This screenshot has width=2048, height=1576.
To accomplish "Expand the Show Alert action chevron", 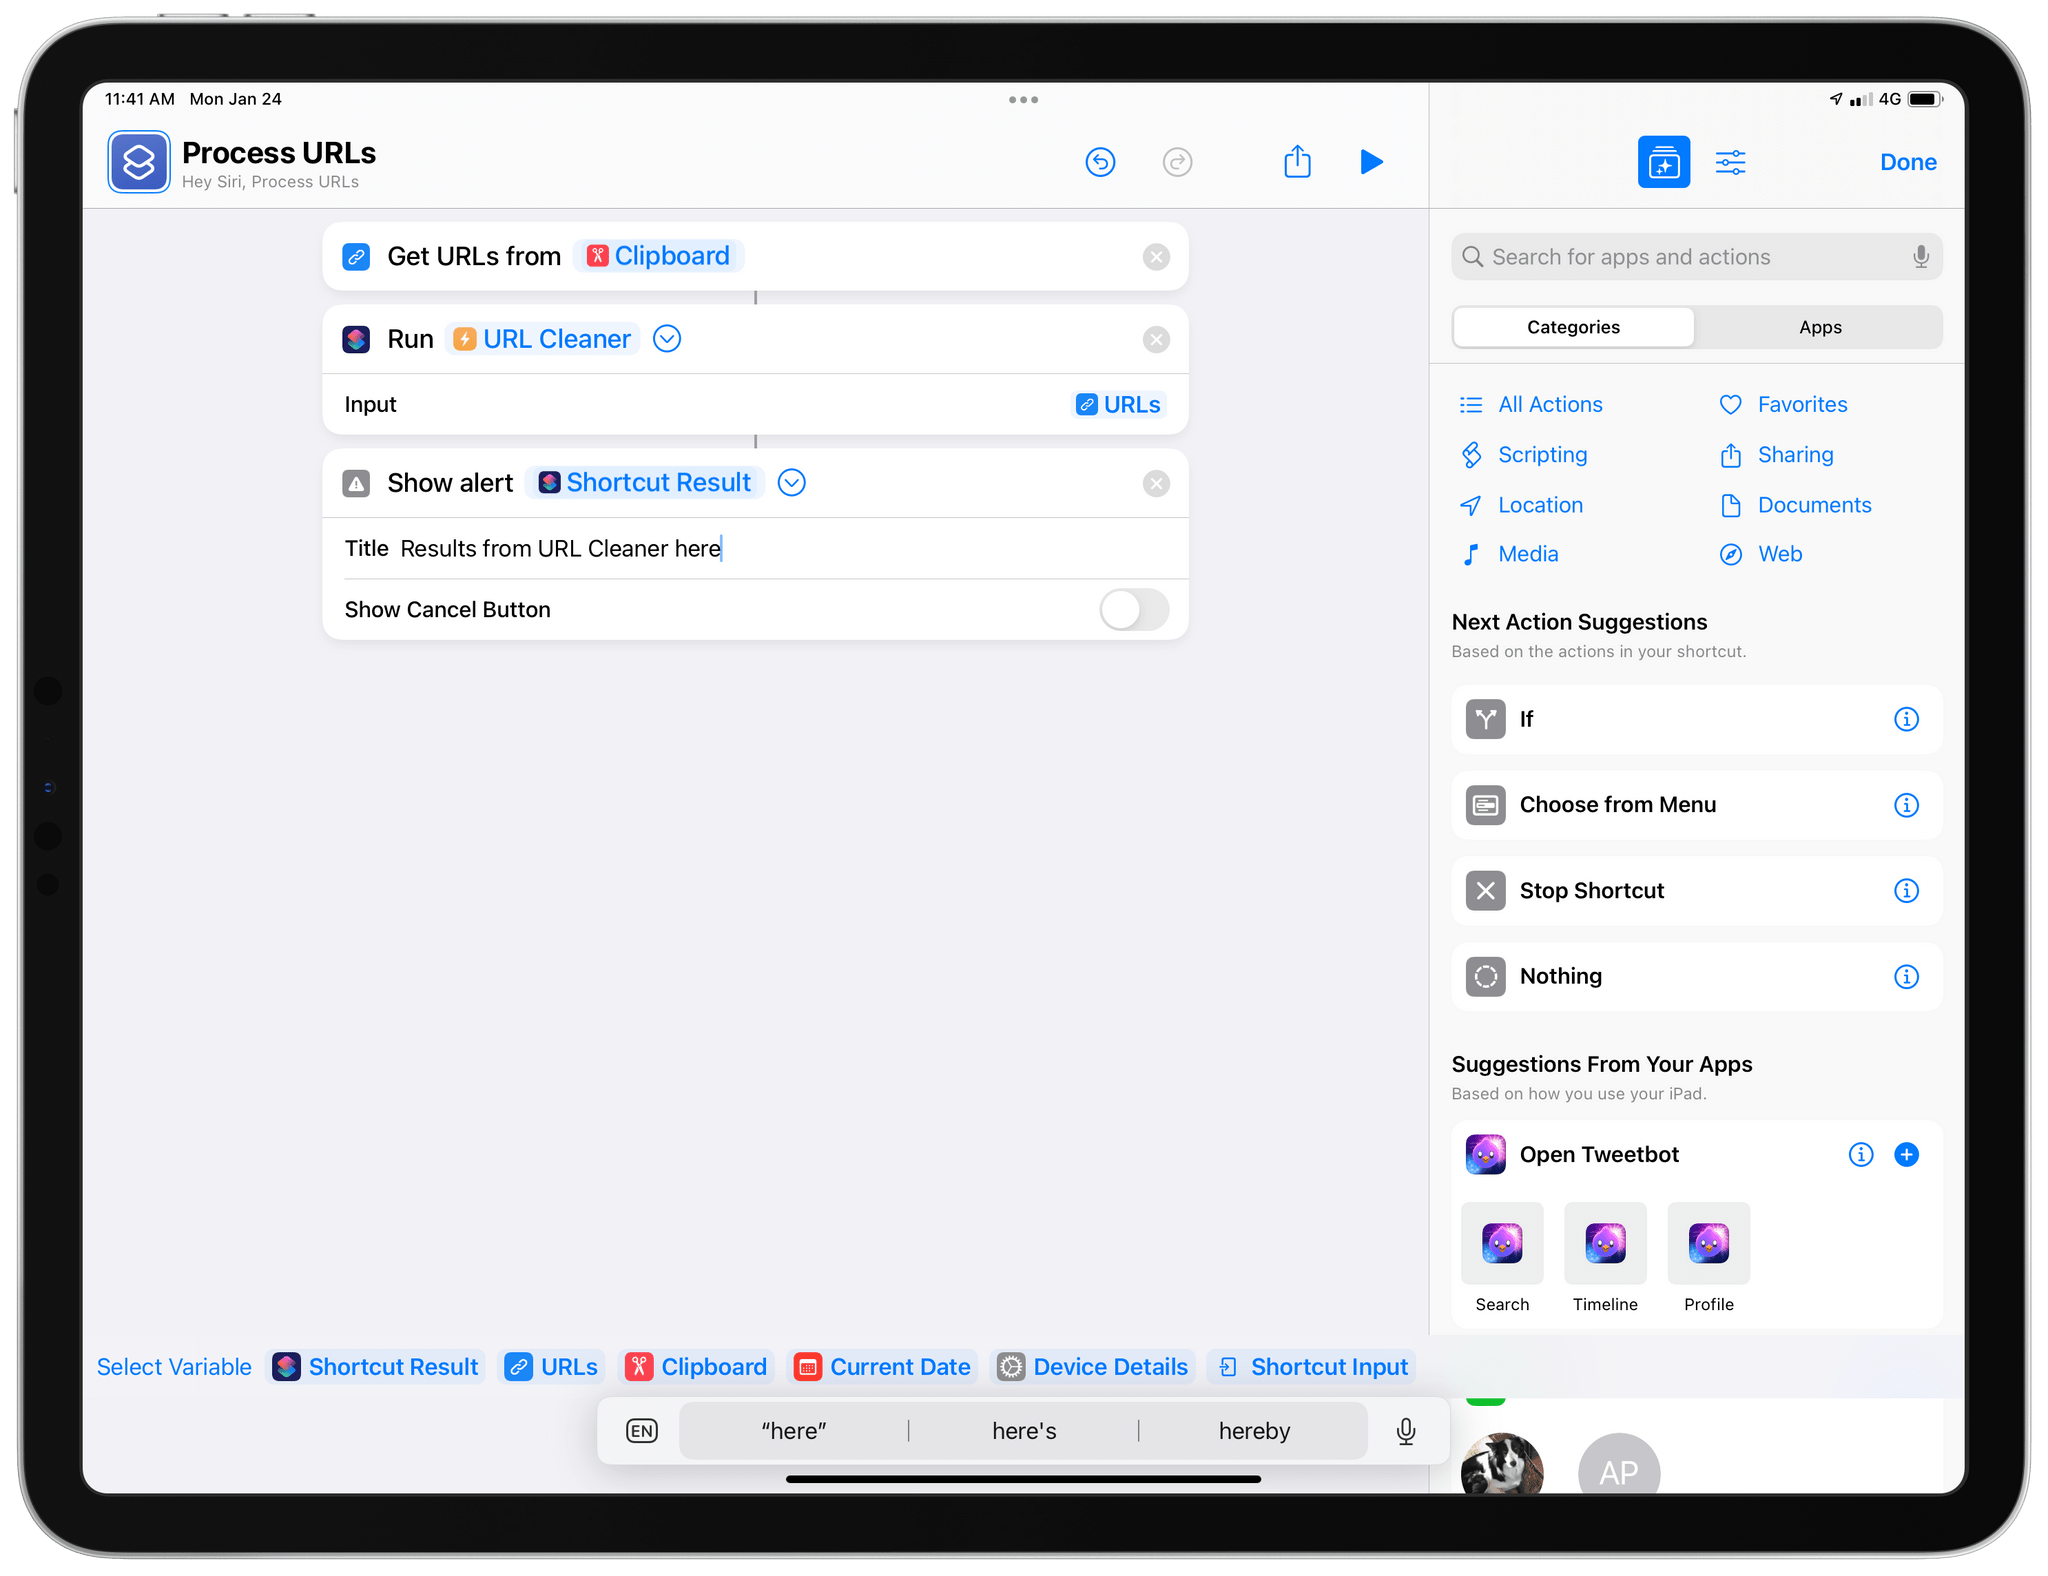I will (791, 482).
